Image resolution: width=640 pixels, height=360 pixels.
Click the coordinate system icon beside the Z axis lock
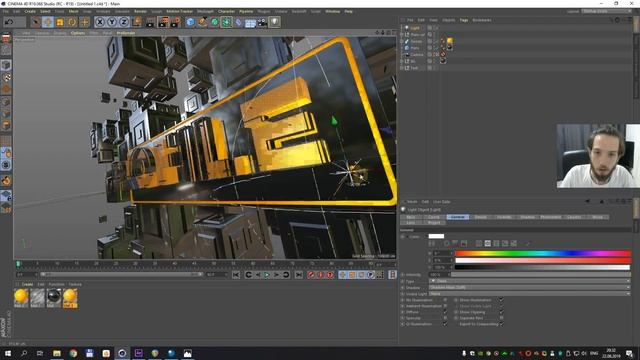click(x=137, y=22)
